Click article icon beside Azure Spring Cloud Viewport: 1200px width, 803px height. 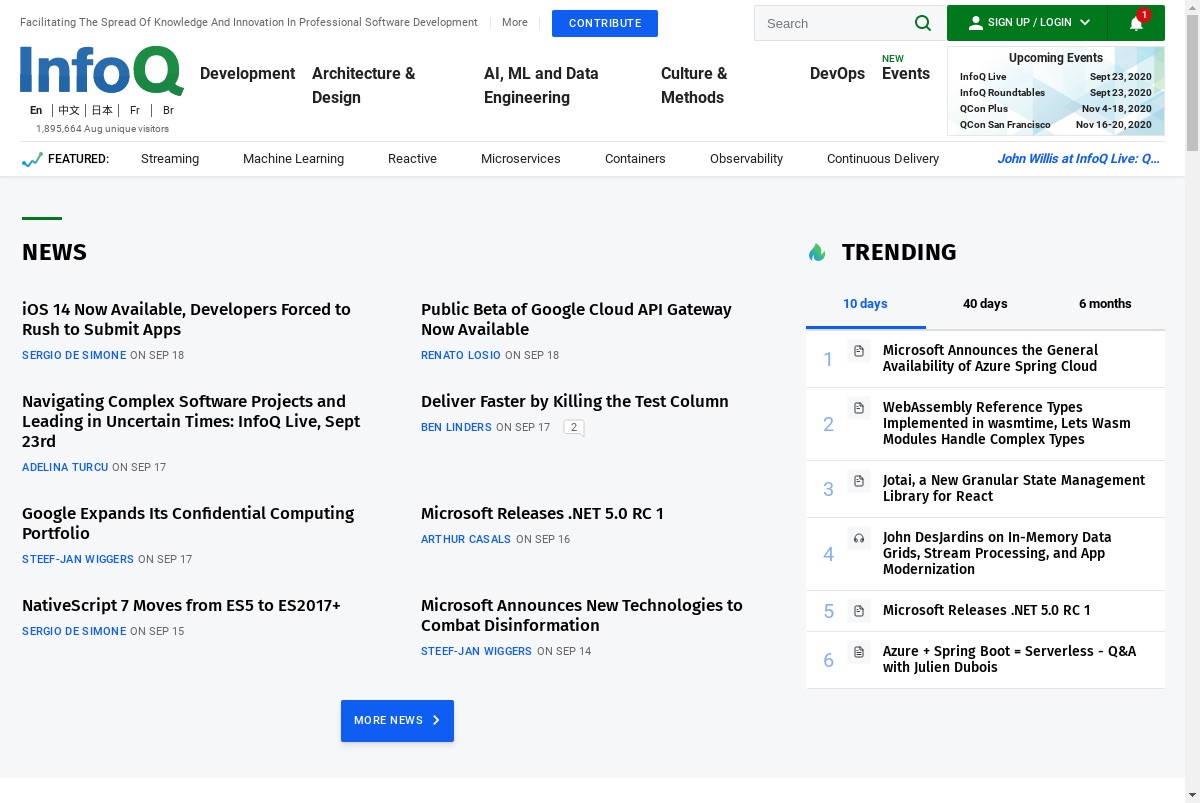[x=858, y=350]
